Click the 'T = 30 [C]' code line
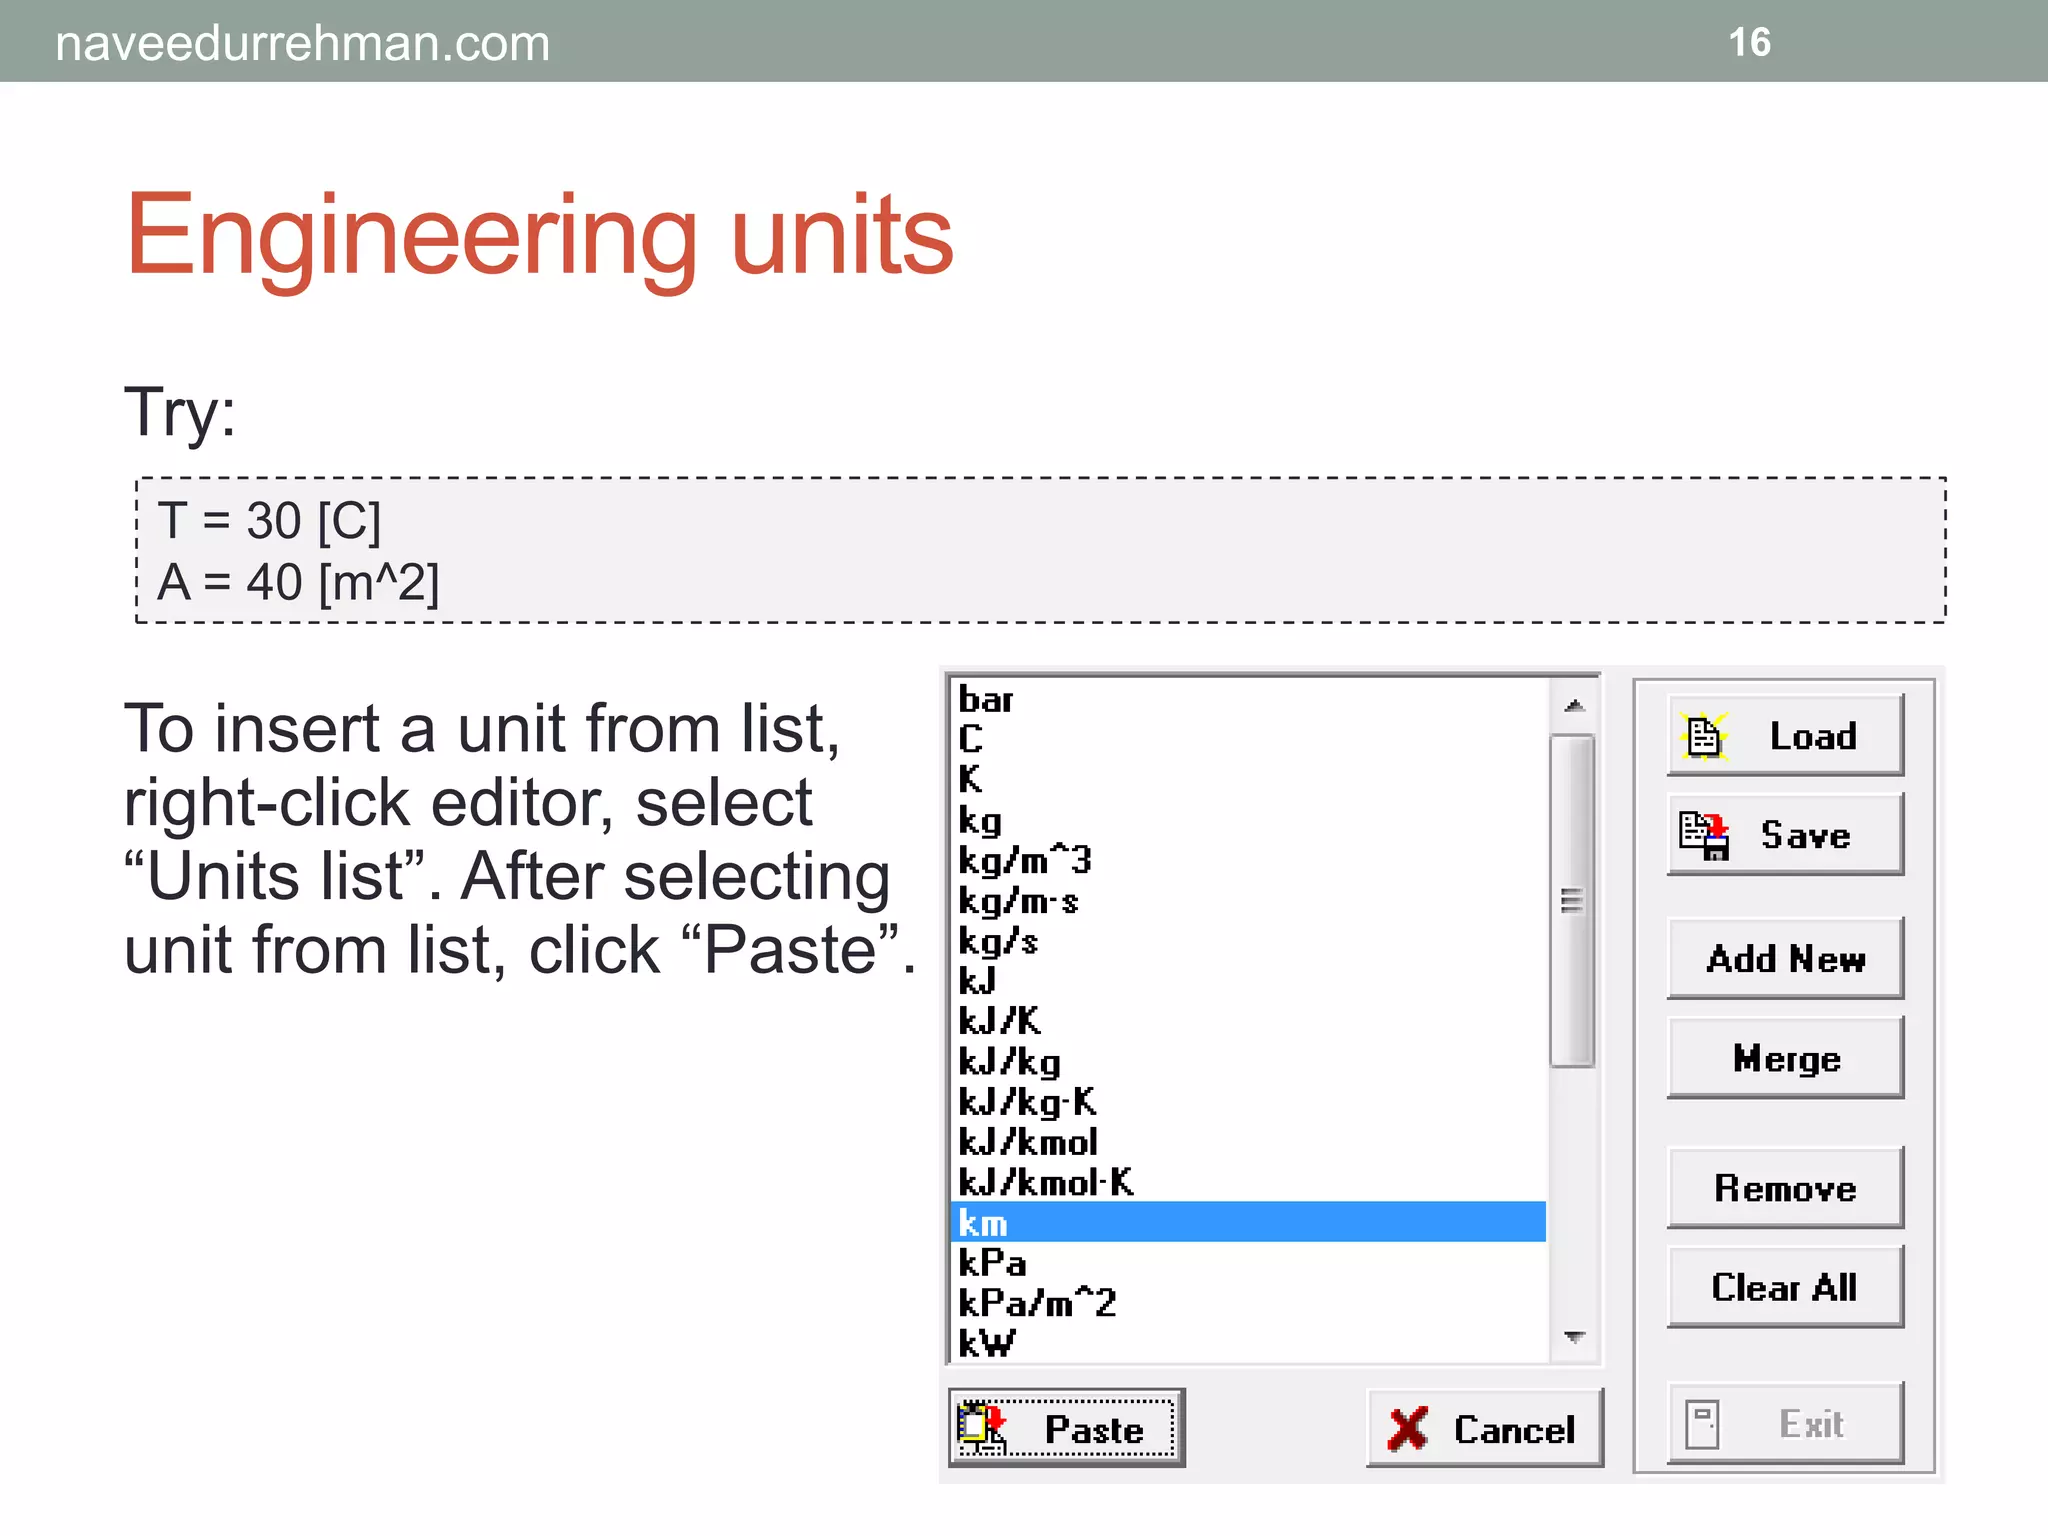The height and width of the screenshot is (1536, 2048). tap(269, 521)
